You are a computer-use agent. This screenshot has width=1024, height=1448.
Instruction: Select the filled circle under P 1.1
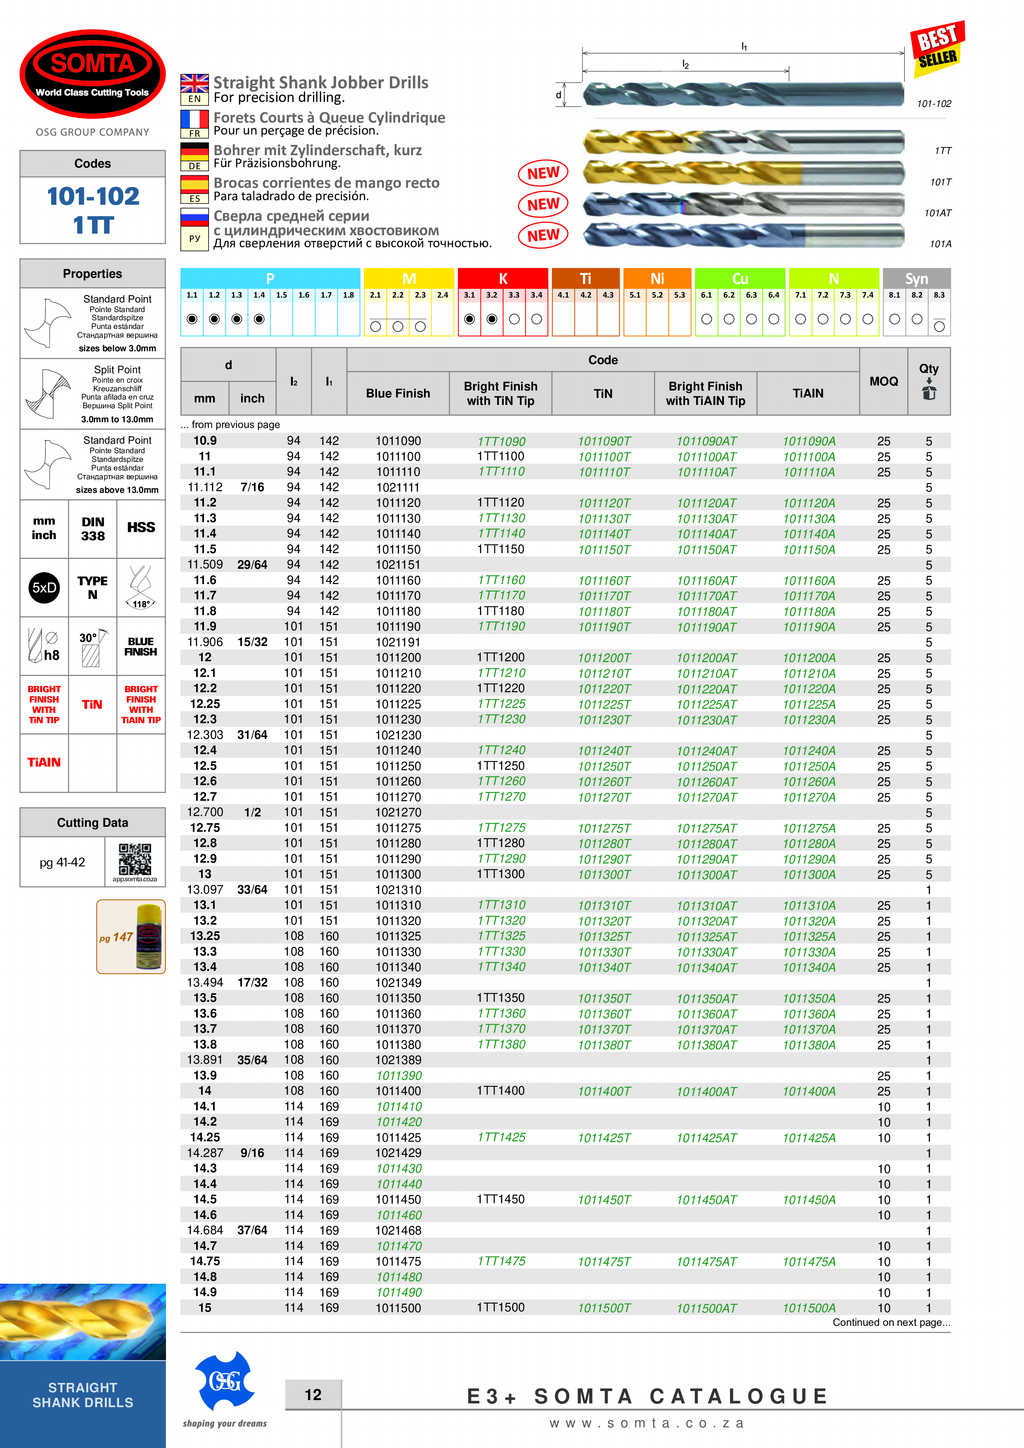pyautogui.click(x=192, y=319)
